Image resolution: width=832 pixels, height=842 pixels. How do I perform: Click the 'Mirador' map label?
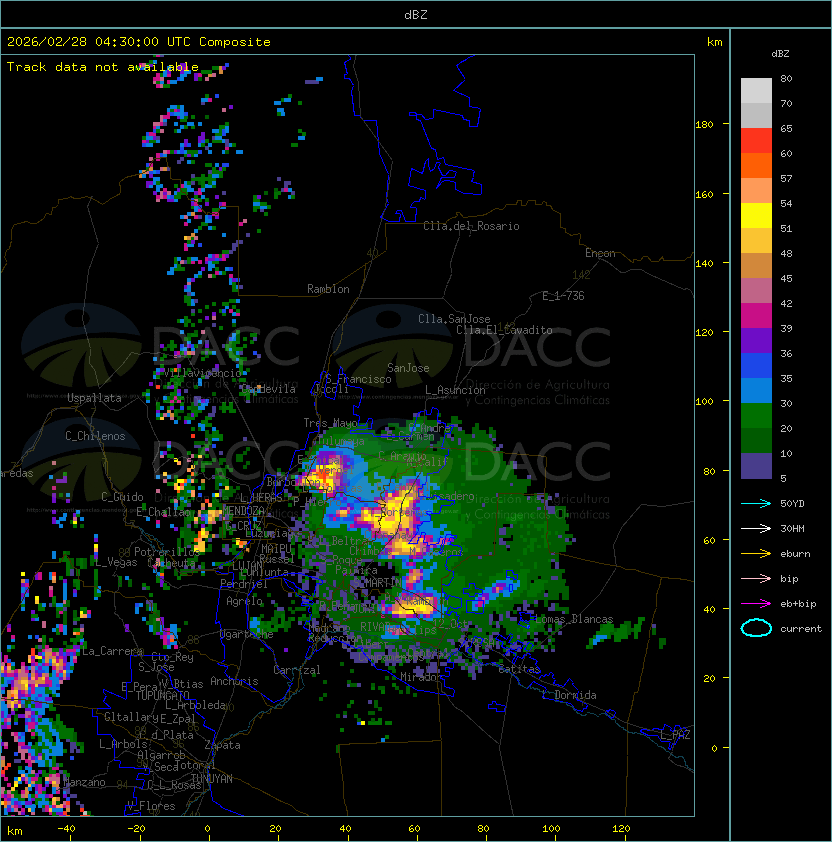[x=421, y=677]
